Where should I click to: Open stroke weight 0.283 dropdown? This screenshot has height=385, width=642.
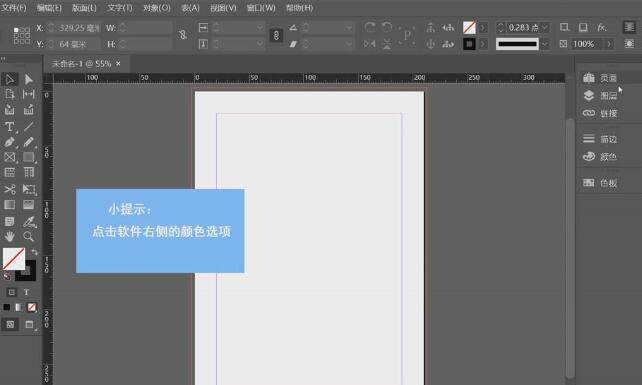(545, 27)
